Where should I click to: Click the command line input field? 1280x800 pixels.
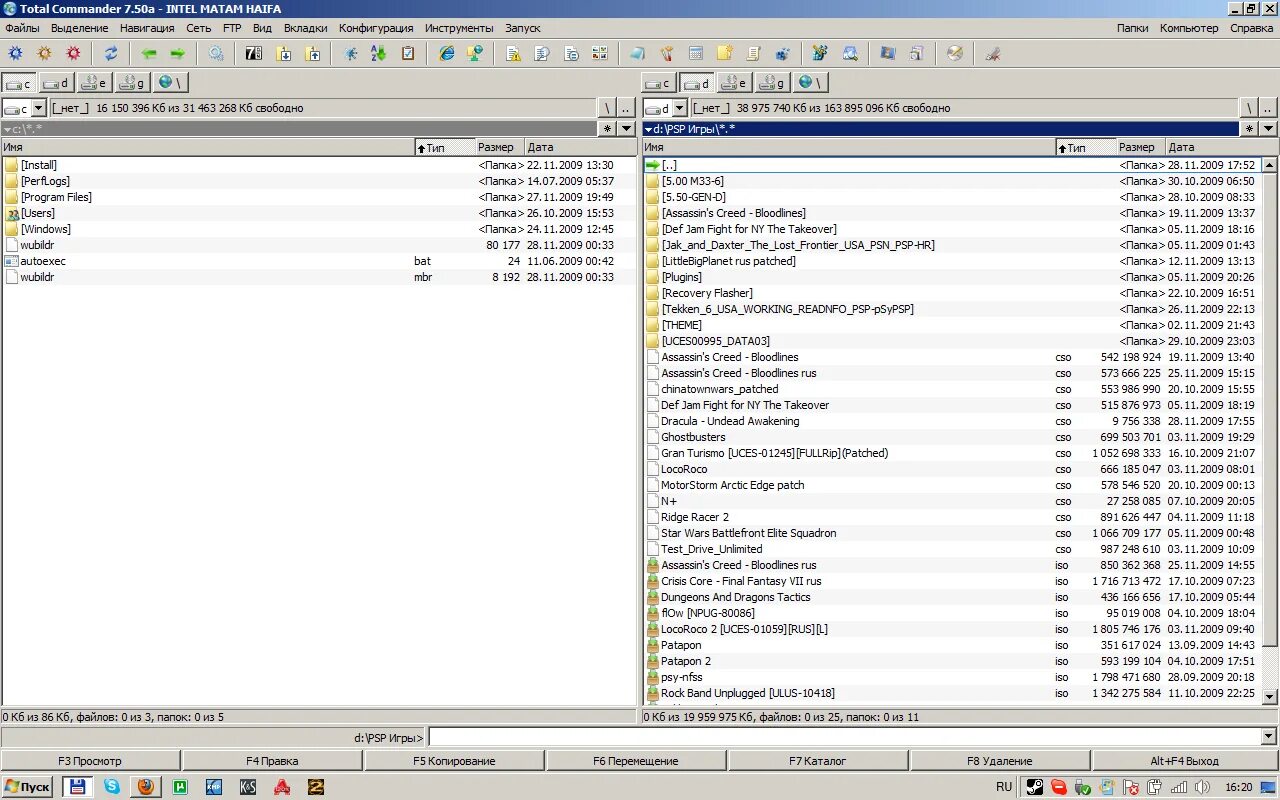(x=844, y=737)
